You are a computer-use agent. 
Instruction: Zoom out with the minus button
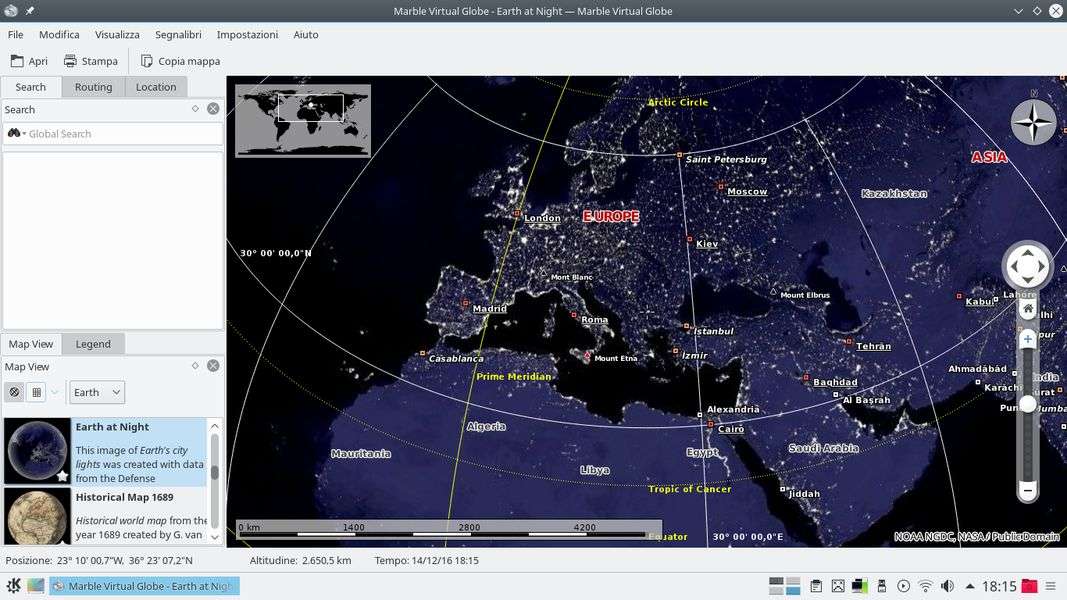(x=1027, y=490)
